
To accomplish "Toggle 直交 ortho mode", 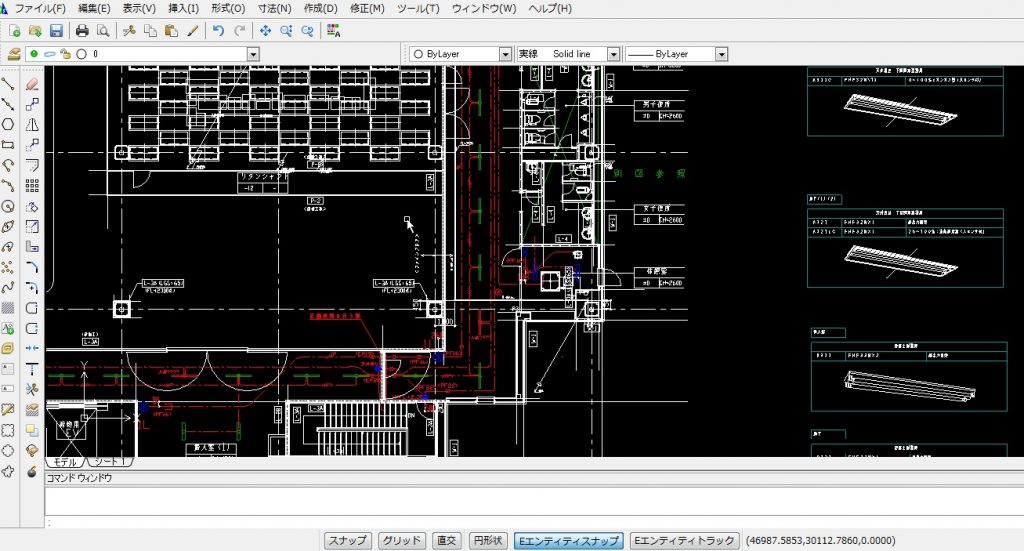I will pyautogui.click(x=447, y=540).
